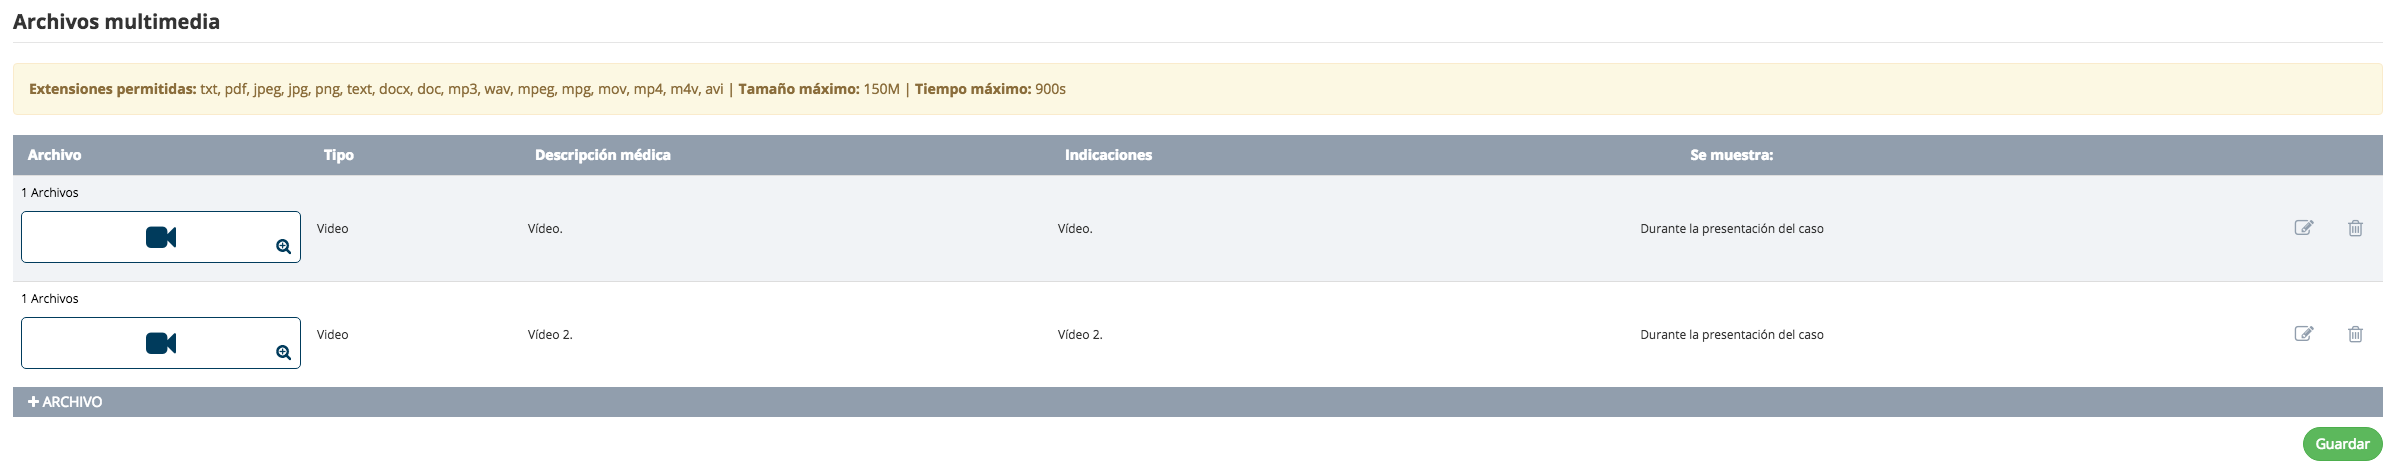Screen dimensions: 2397x474
Task: Click Vídeo 2 text under Descripción médica
Action: click(550, 335)
